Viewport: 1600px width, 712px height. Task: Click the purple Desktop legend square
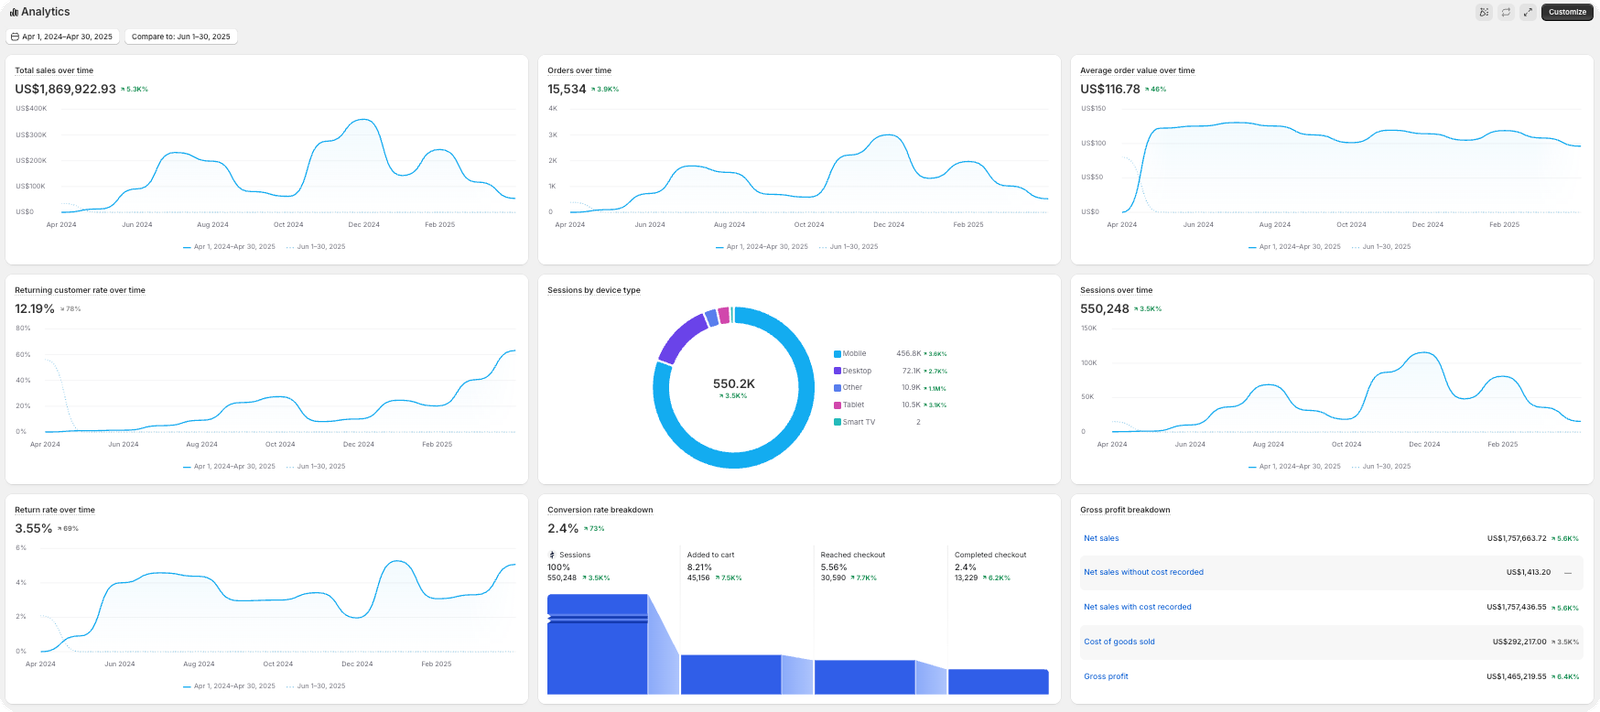[x=837, y=371]
